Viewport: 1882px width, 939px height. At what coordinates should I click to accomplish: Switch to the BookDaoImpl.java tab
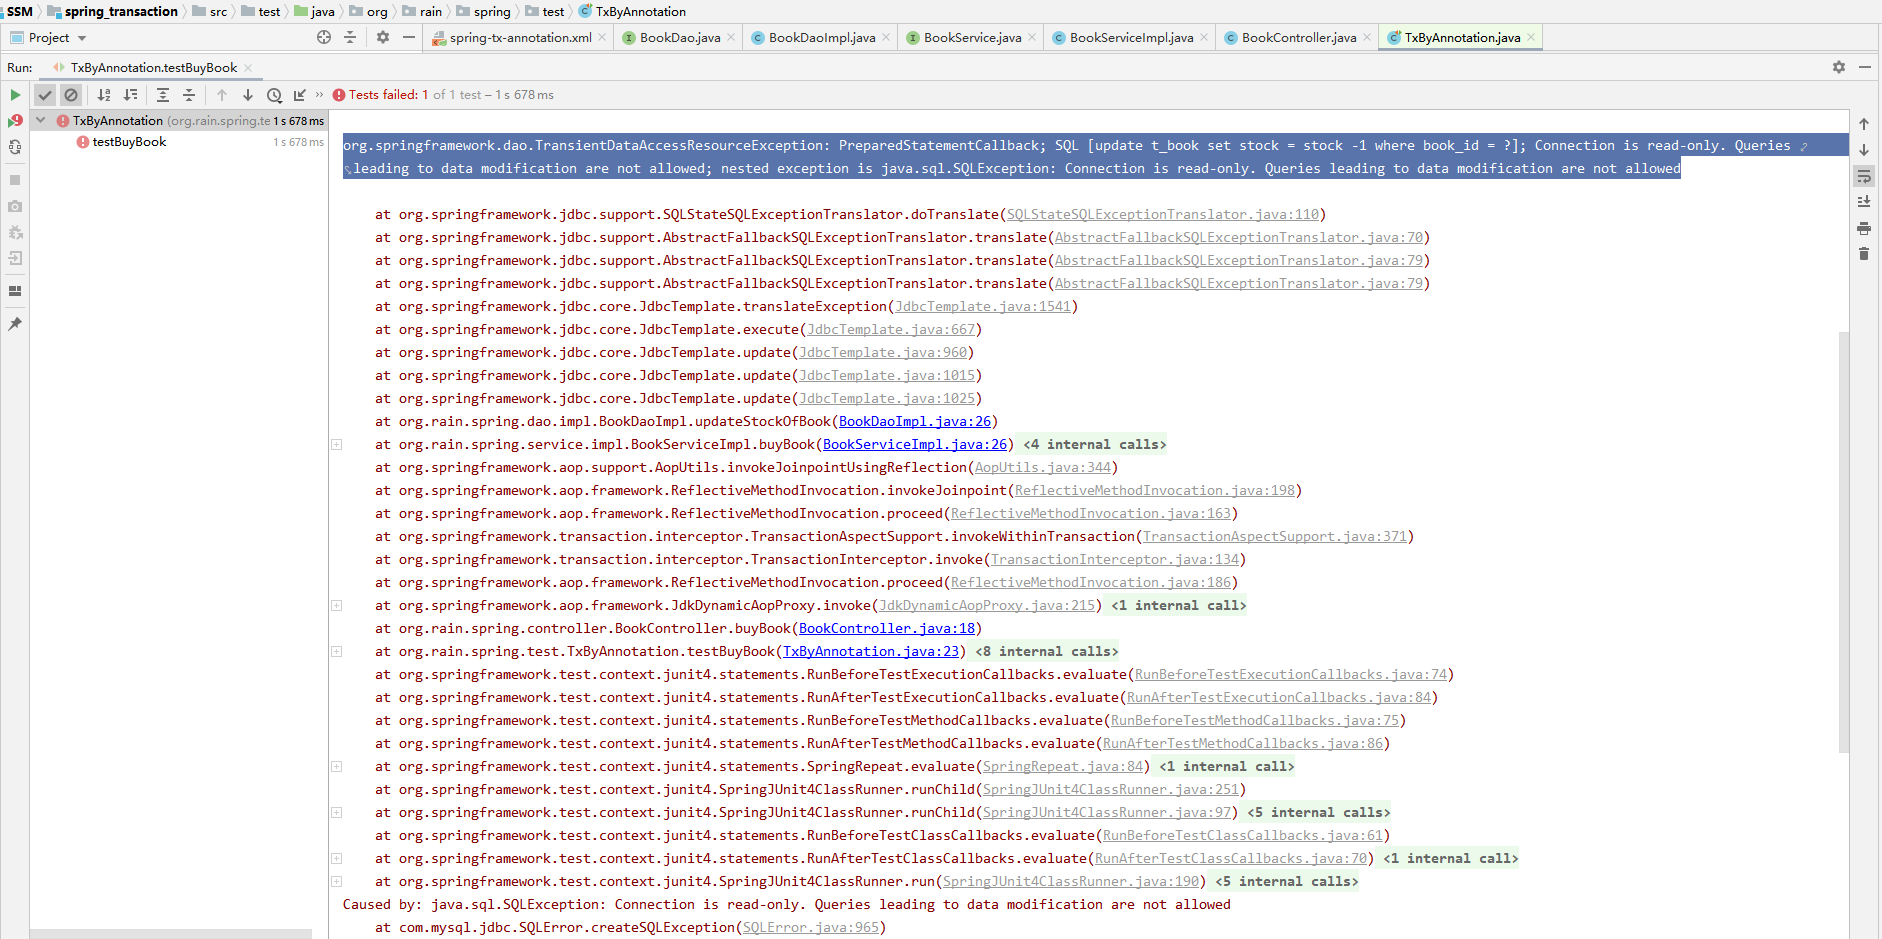pyautogui.click(x=821, y=38)
